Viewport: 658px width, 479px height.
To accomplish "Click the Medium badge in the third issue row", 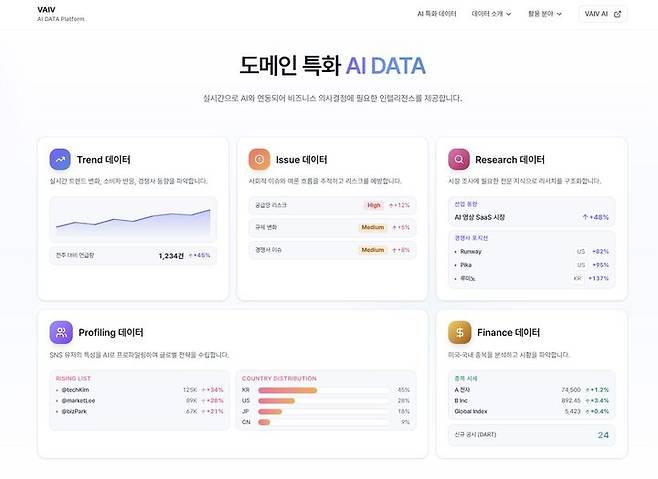I will coord(373,250).
